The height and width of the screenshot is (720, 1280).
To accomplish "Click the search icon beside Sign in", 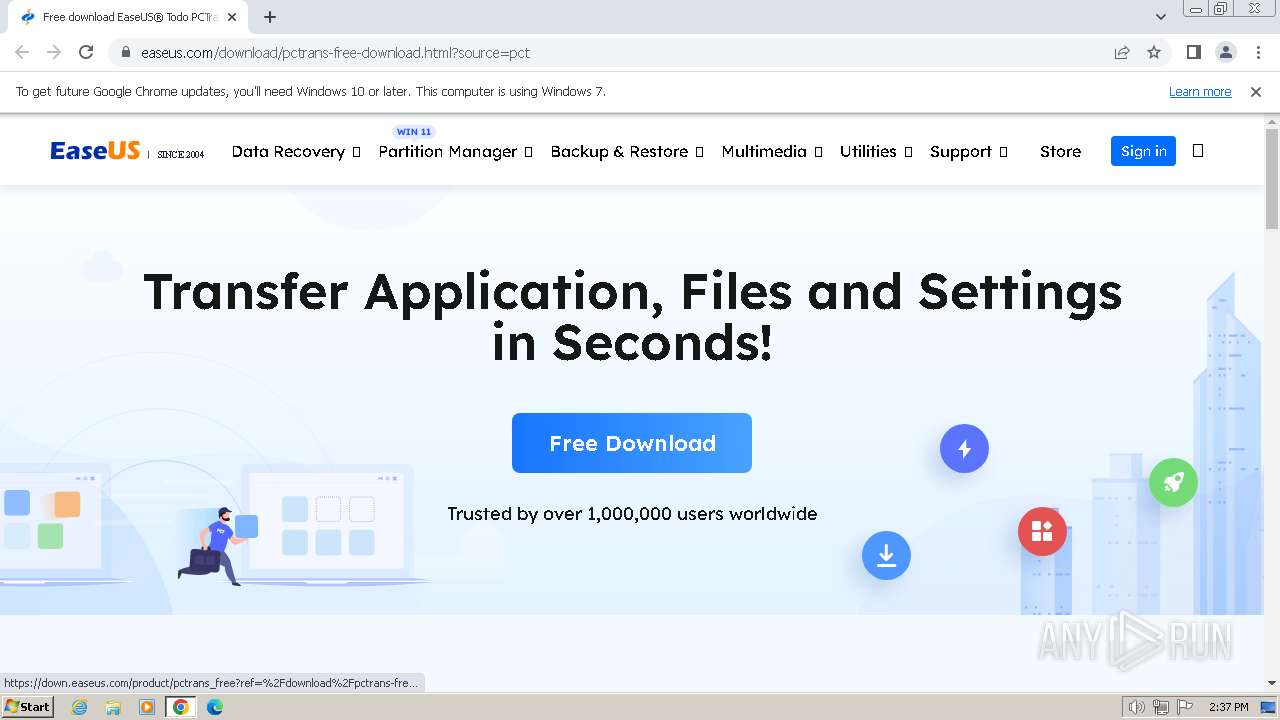I will (1198, 151).
